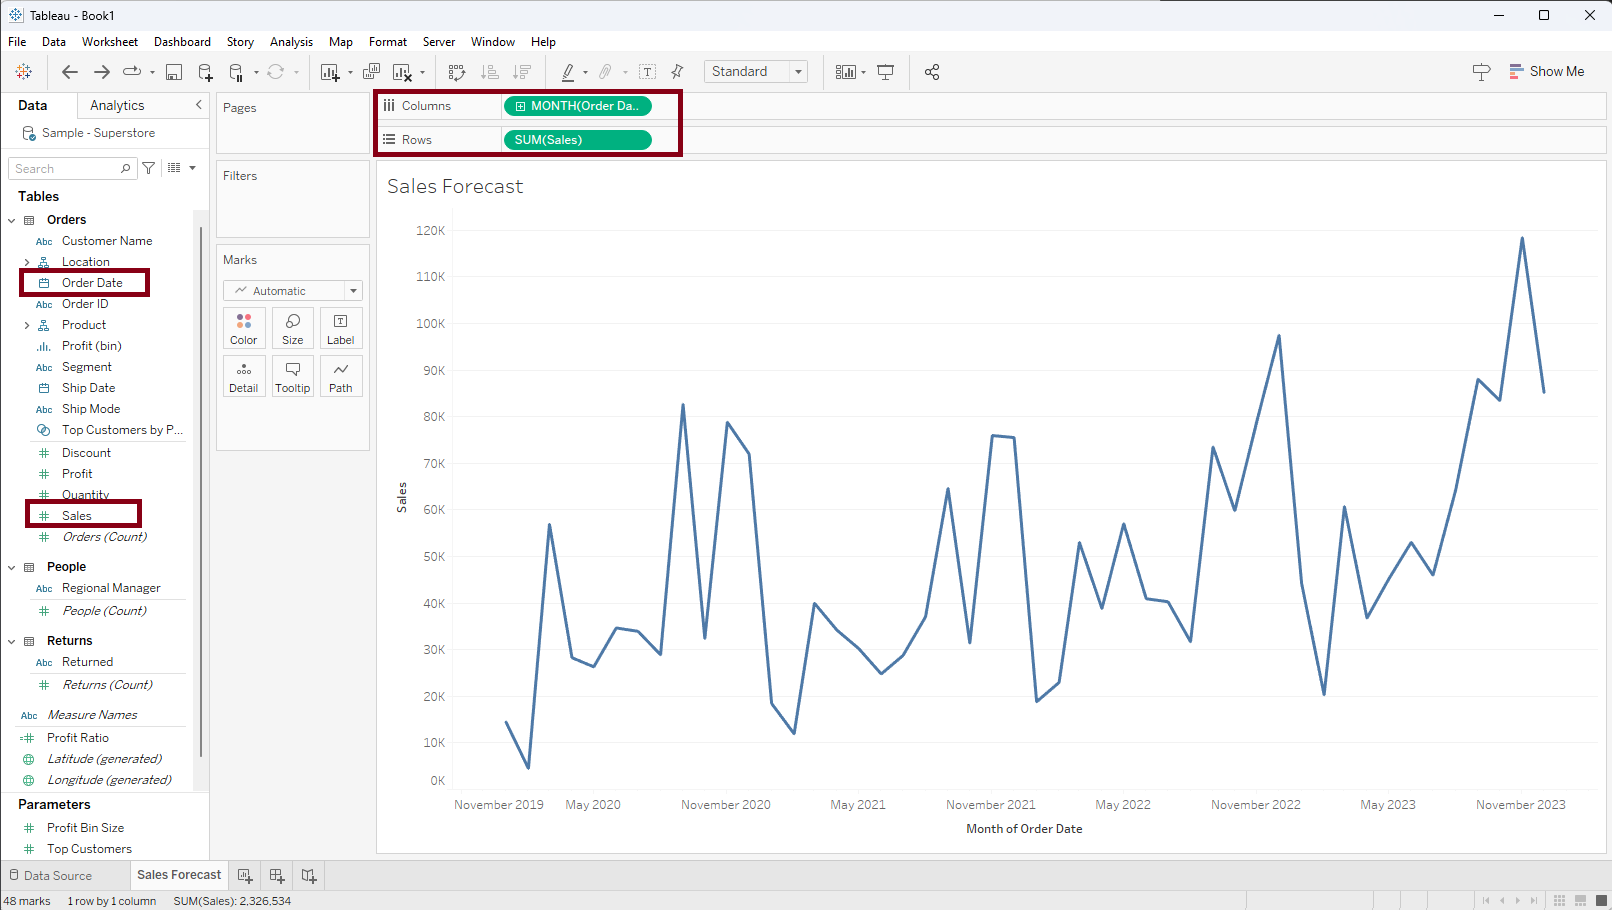1612x910 pixels.
Task: Toggle Presentation Mode
Action: pyautogui.click(x=885, y=72)
